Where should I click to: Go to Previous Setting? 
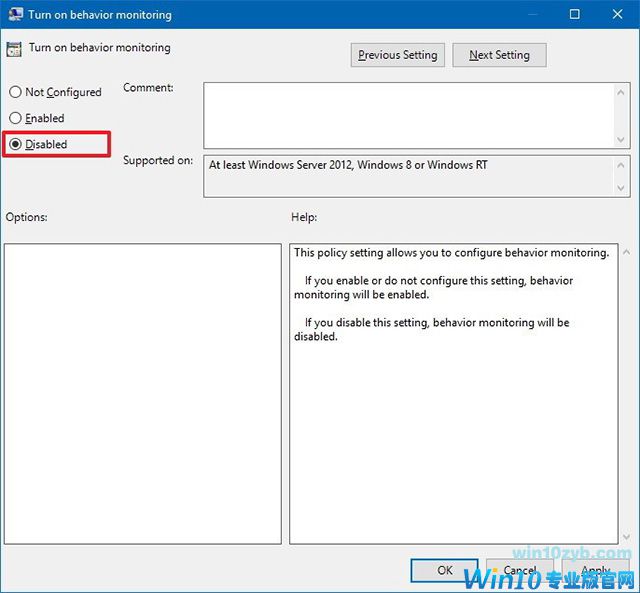tap(398, 55)
